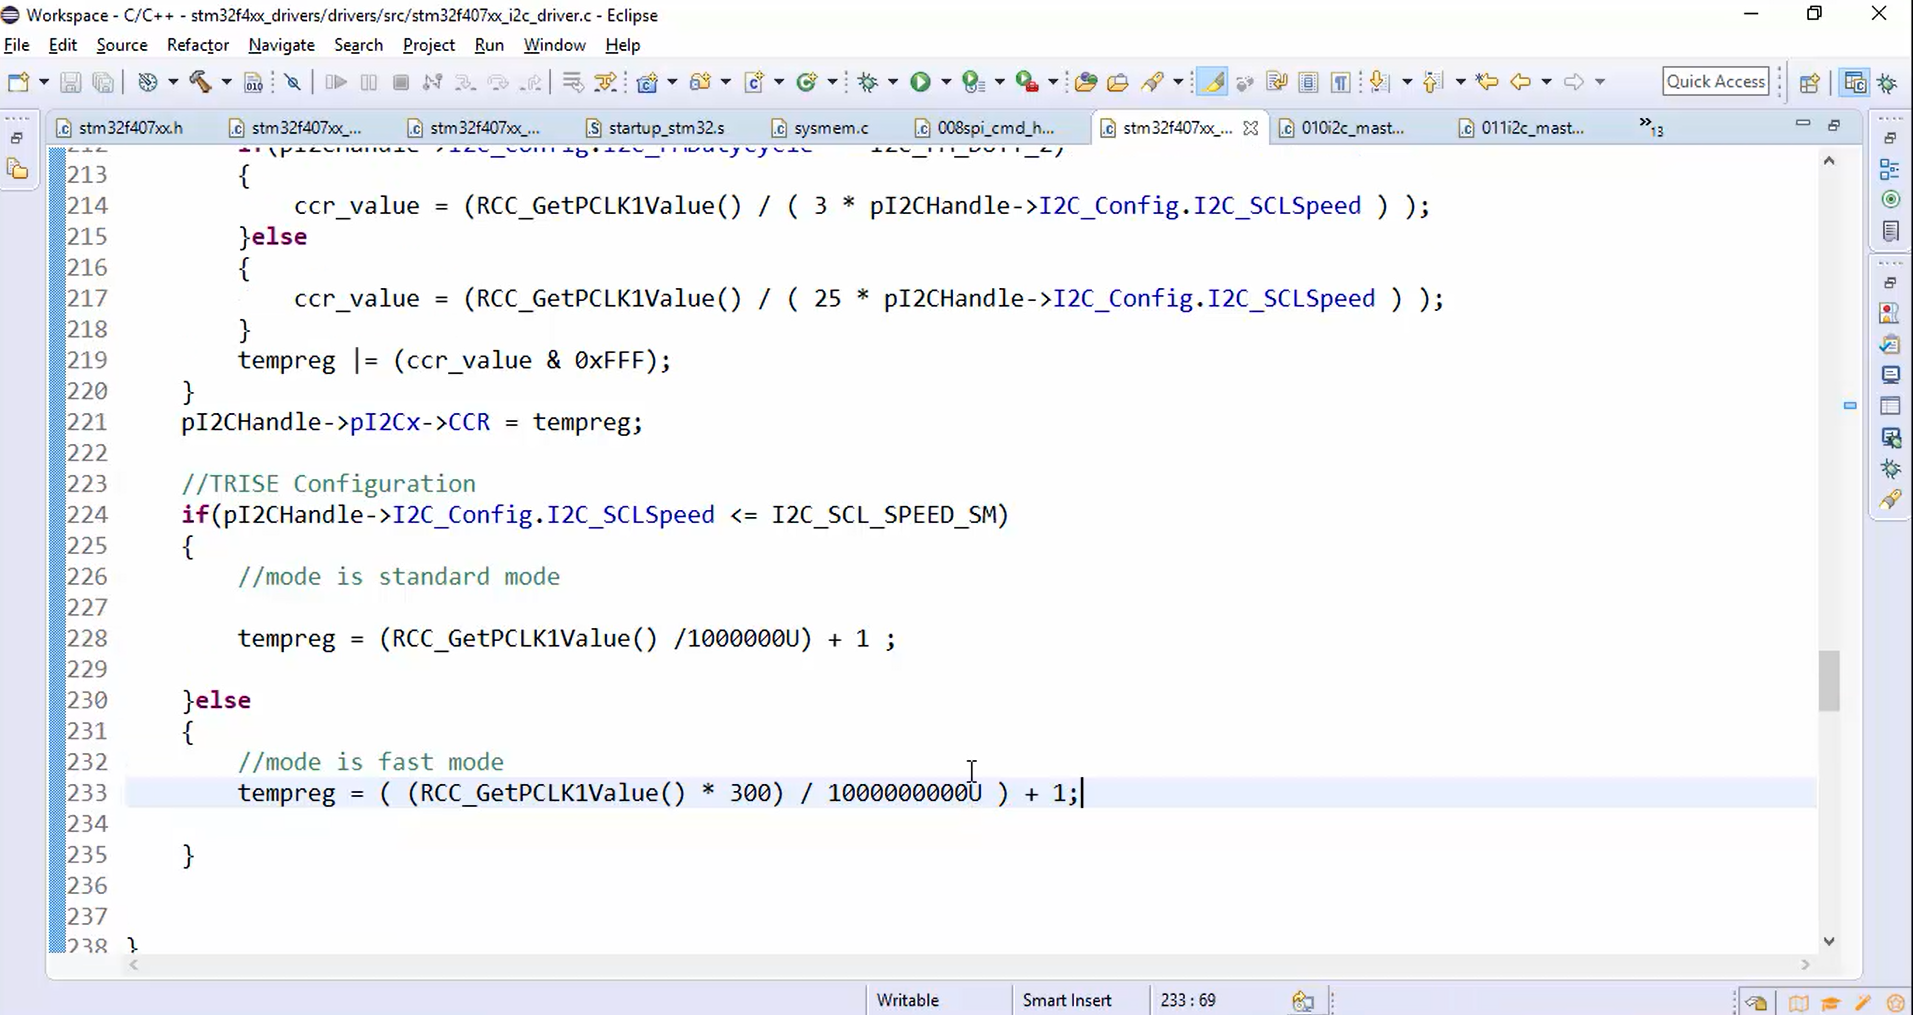Viewport: 1913px width, 1015px height.
Task: Open the File menu
Action: 16,45
